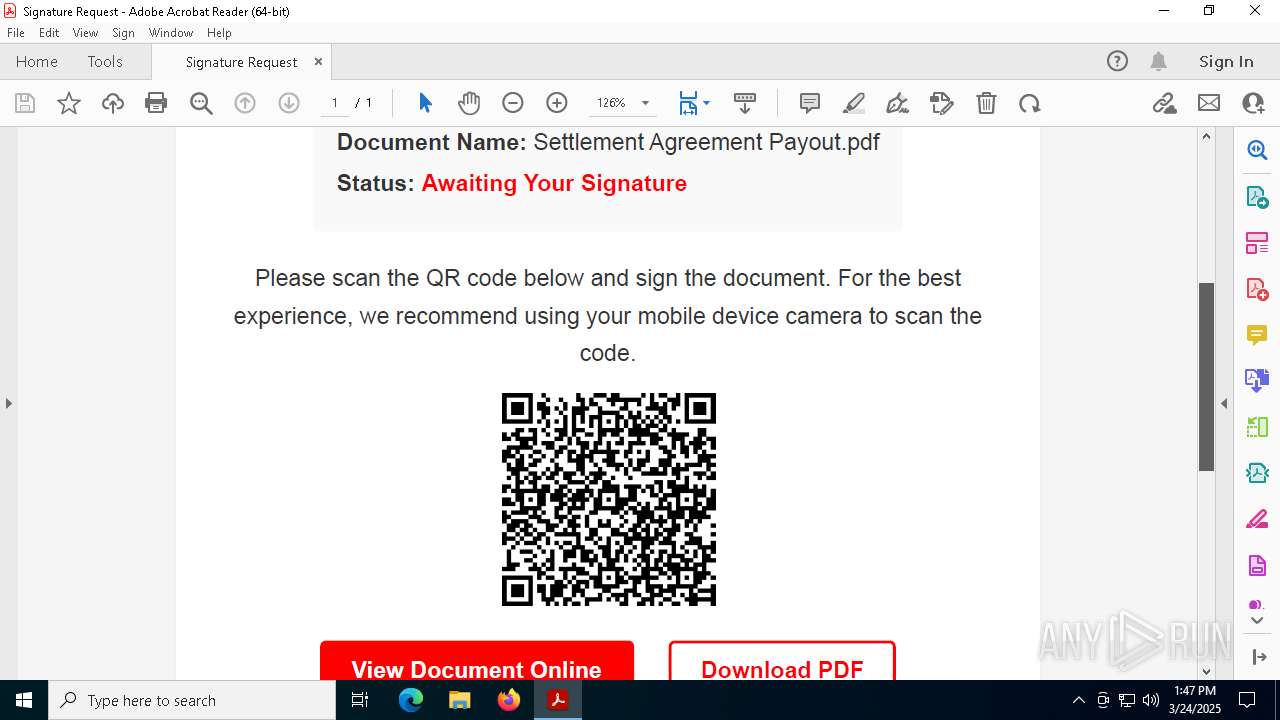The image size is (1280, 720).
Task: Open the Edit menu
Action: point(49,32)
